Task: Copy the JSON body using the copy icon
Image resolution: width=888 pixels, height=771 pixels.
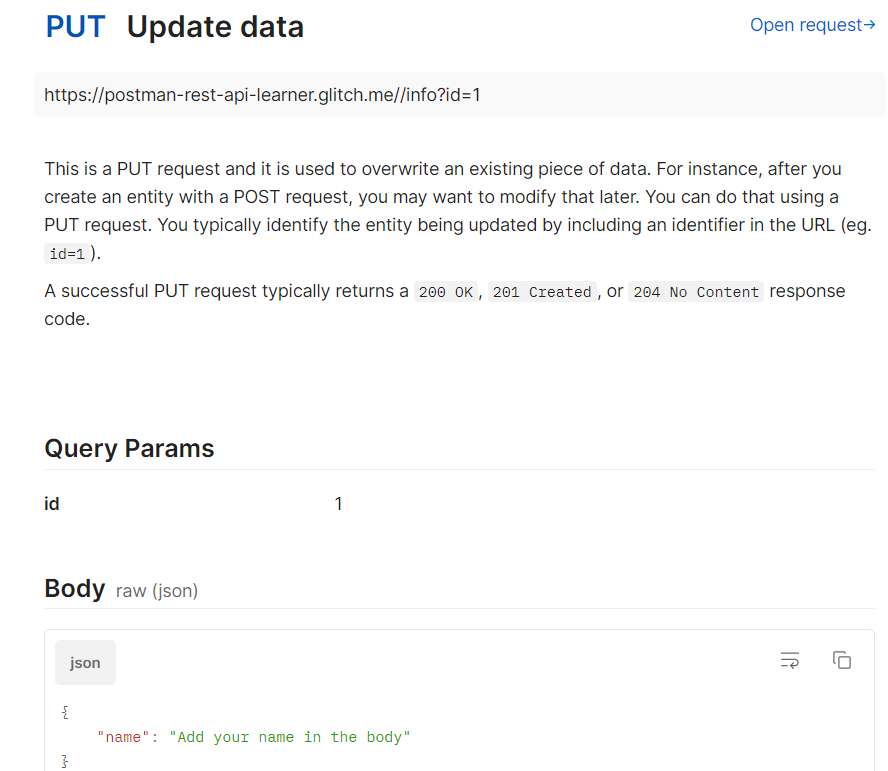Action: pyautogui.click(x=842, y=660)
